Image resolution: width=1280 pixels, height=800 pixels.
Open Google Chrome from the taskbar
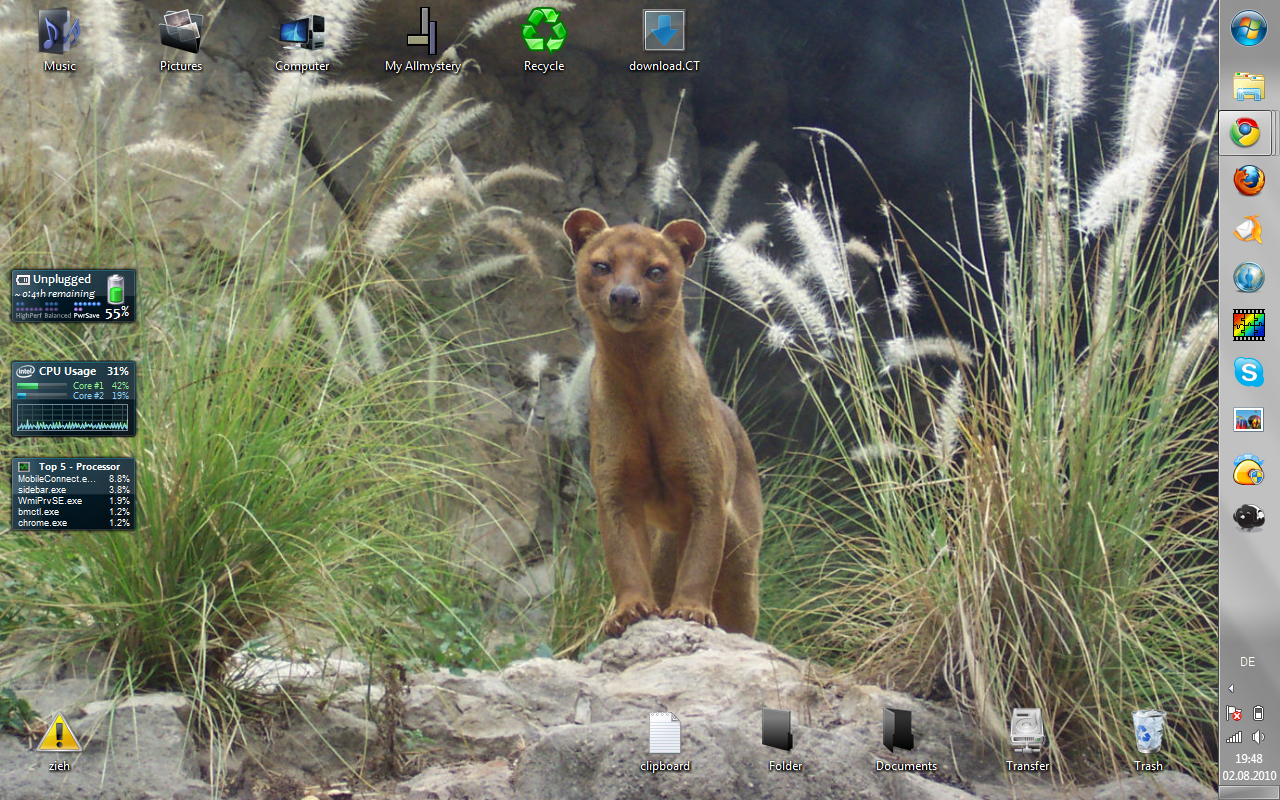coord(1246,133)
